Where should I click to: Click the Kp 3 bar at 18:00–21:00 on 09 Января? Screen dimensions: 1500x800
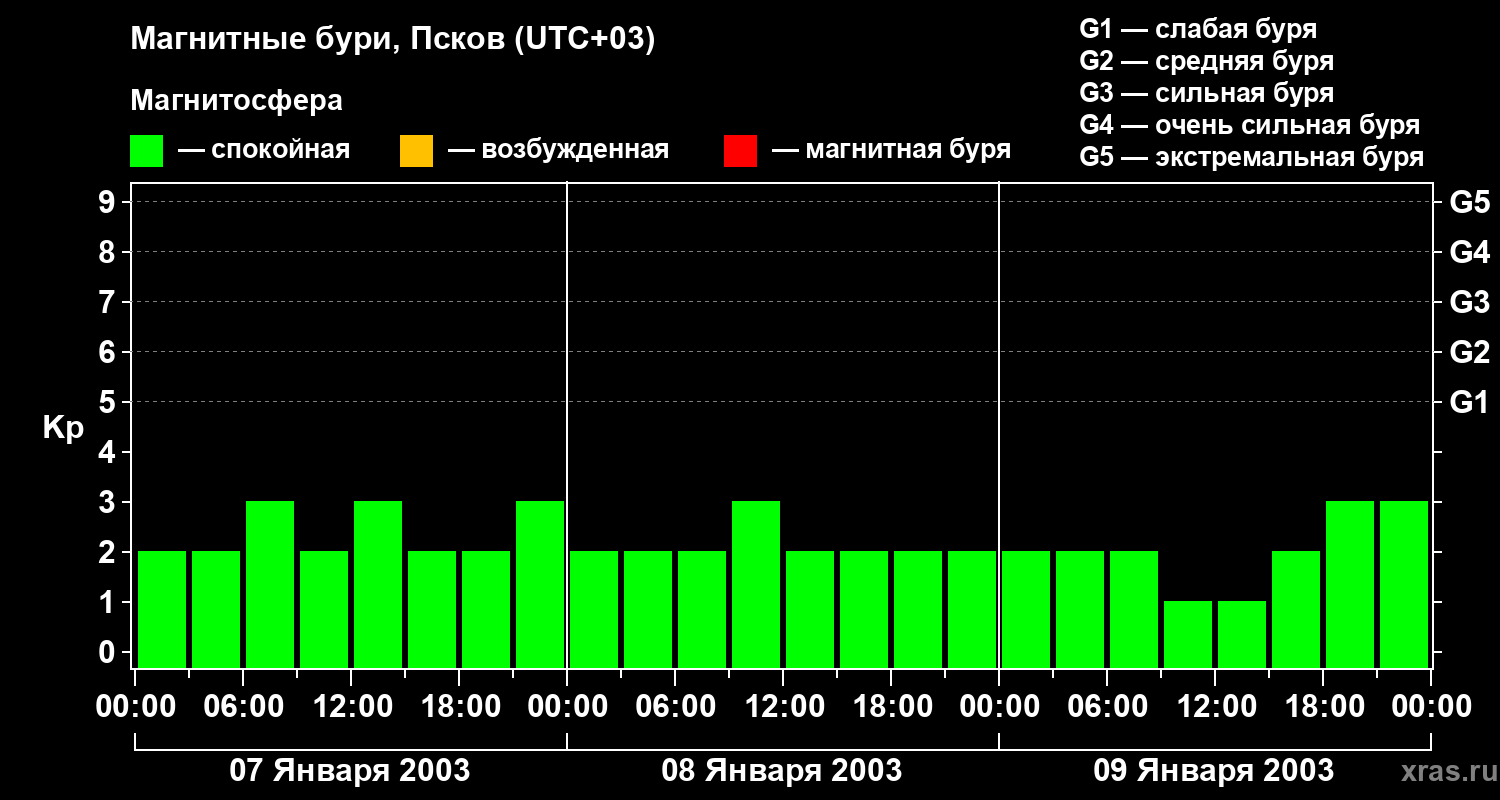tap(1350, 584)
